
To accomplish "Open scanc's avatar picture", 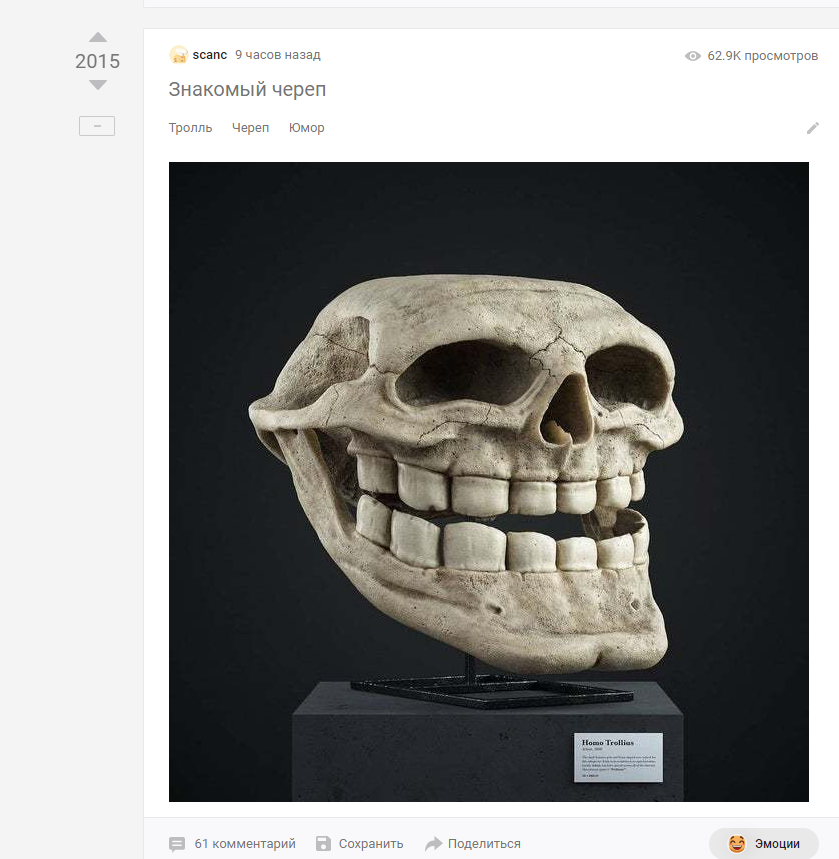I will [178, 55].
